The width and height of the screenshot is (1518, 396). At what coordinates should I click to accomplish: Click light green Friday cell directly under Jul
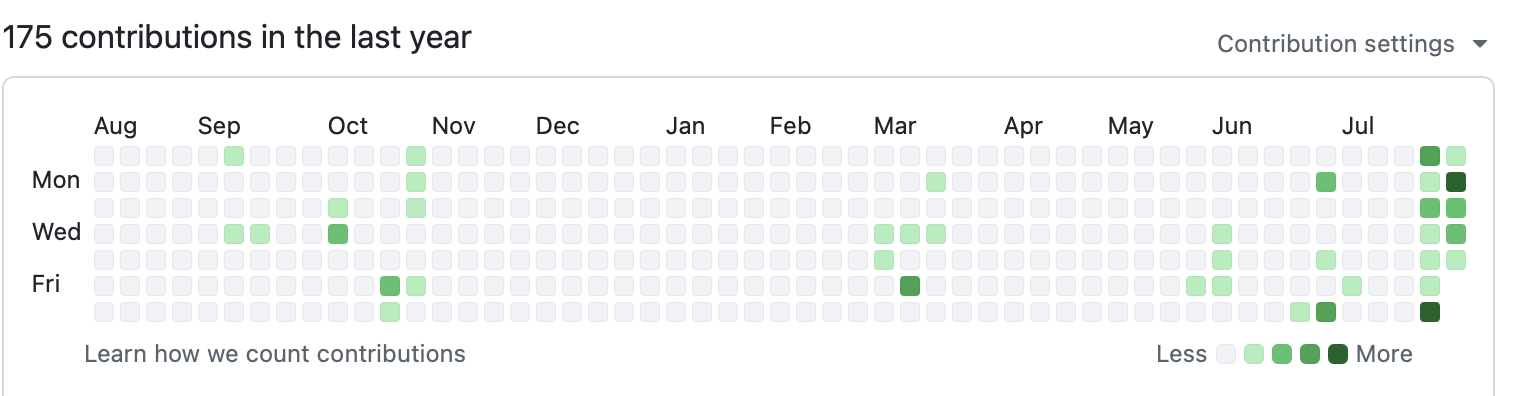[x=1352, y=286]
